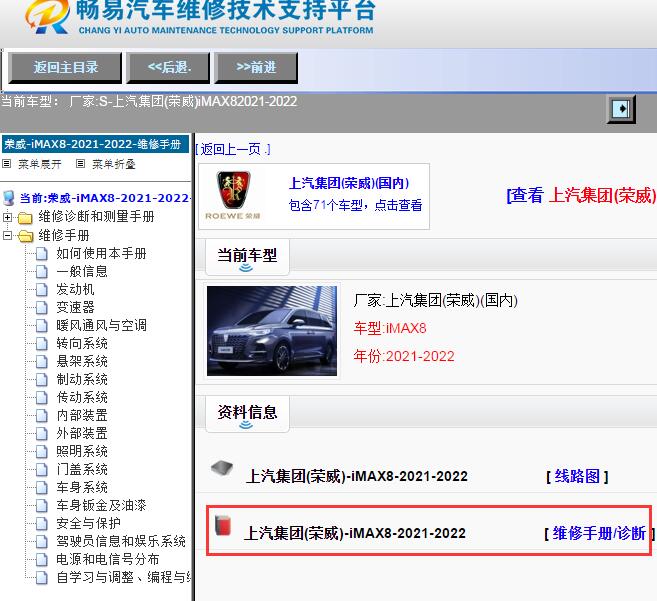The image size is (657, 601).
Task: Click the ROEWE brand logo
Action: [x=233, y=196]
